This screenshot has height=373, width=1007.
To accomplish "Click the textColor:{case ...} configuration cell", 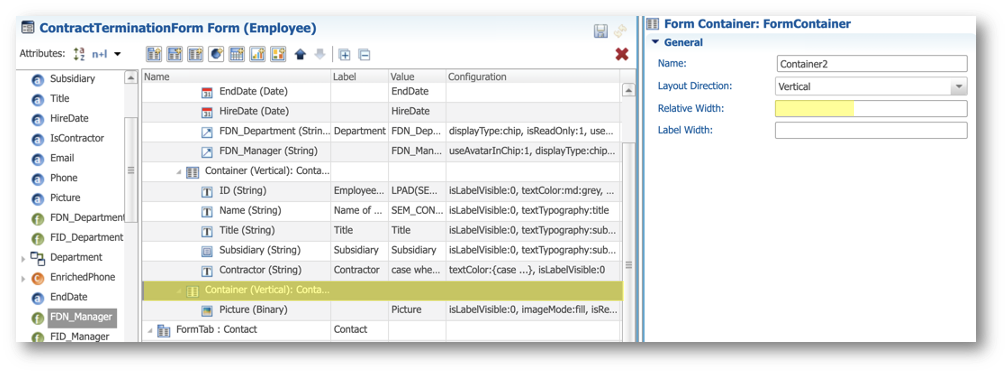I will coord(532,270).
